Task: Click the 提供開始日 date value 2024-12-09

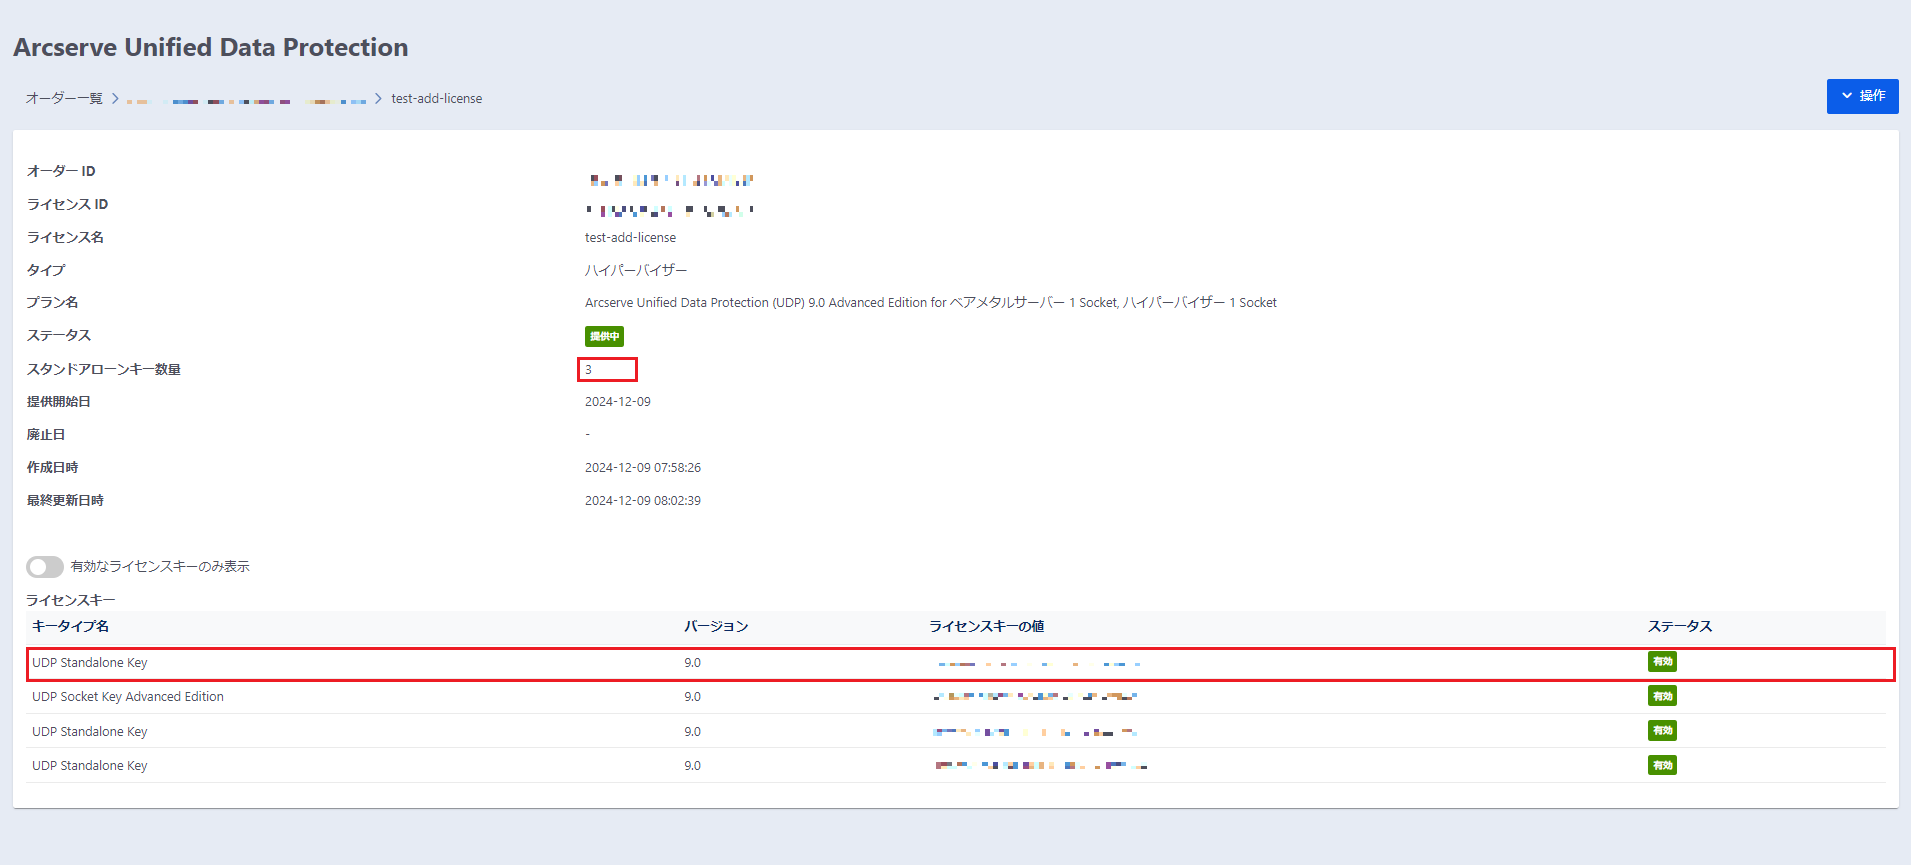Action: 618,401
